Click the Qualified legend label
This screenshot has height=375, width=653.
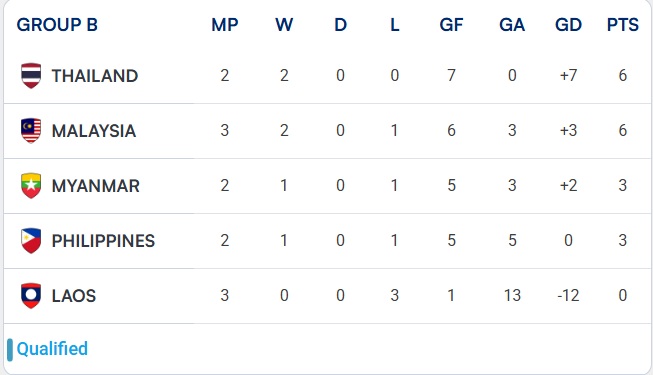[x=52, y=349]
